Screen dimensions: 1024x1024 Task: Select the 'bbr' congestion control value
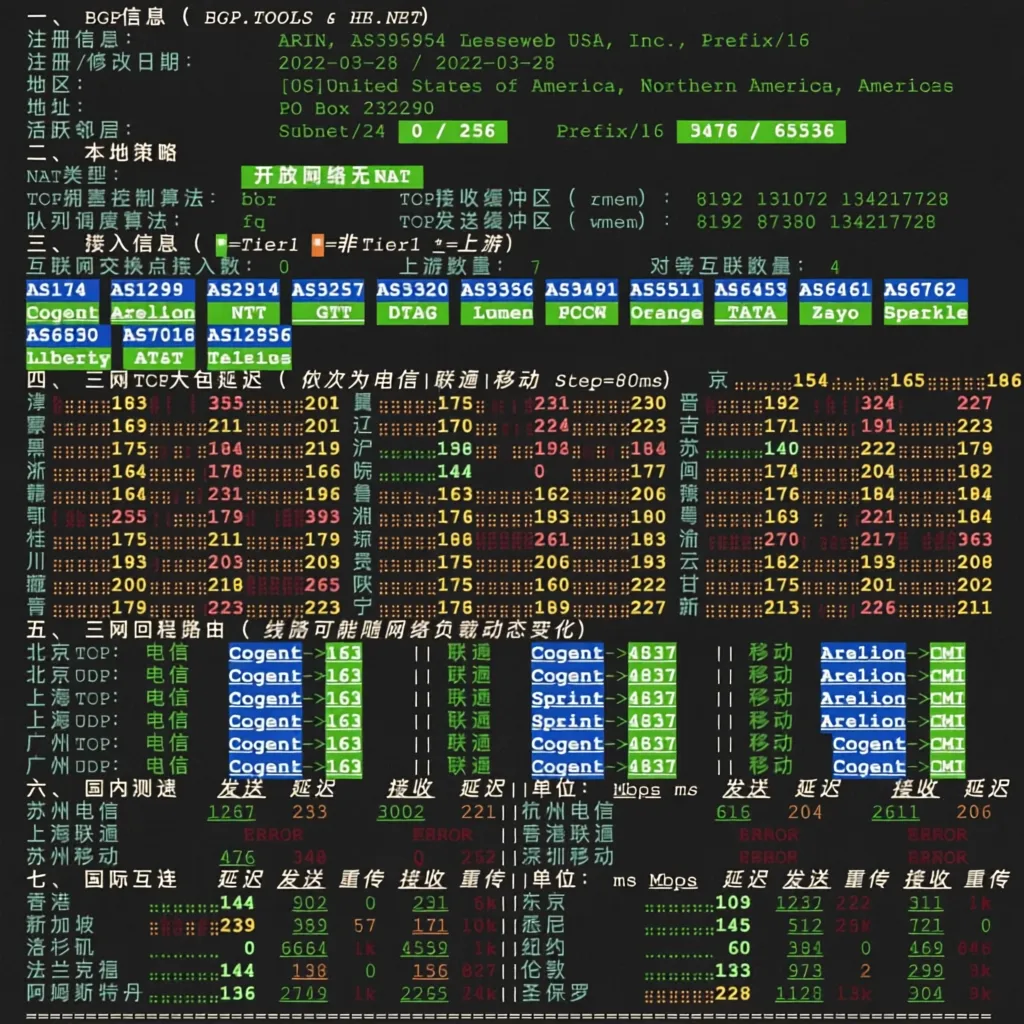259,199
